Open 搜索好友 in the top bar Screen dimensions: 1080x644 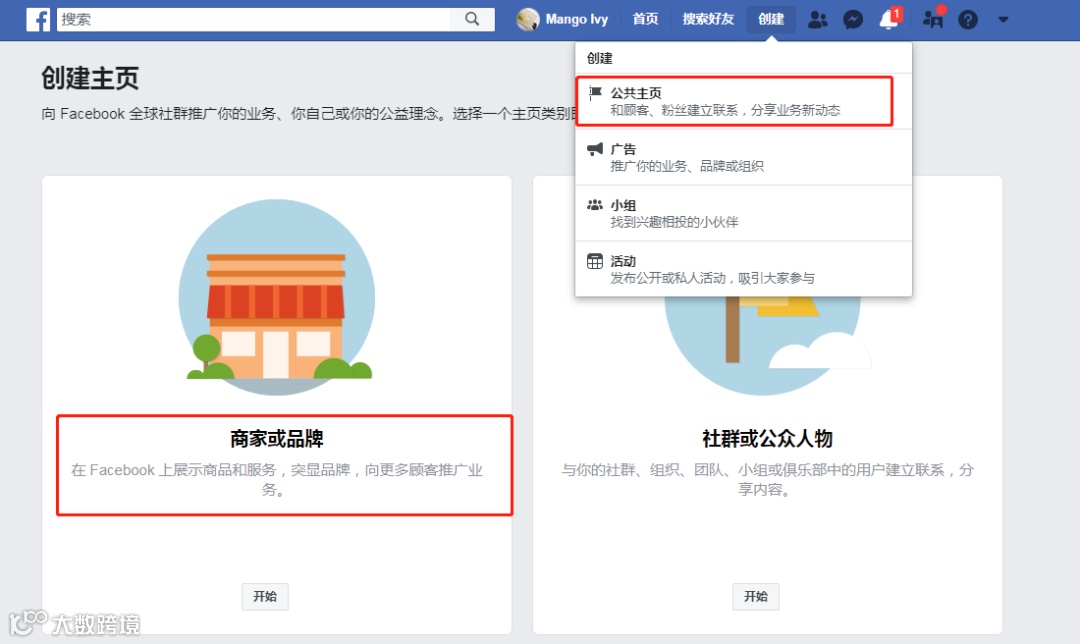[708, 19]
